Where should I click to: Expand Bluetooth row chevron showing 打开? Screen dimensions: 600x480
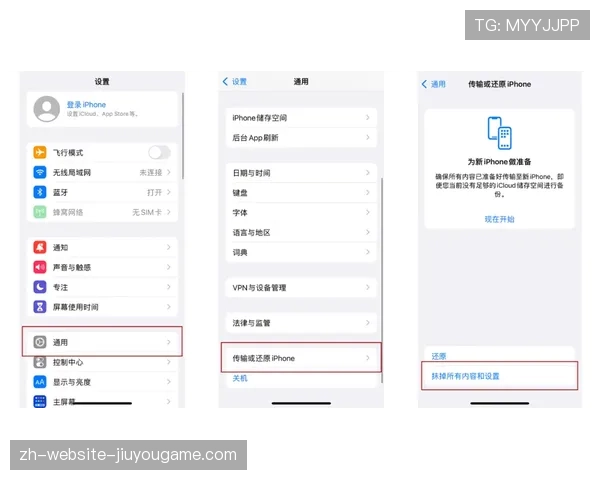click(x=169, y=192)
